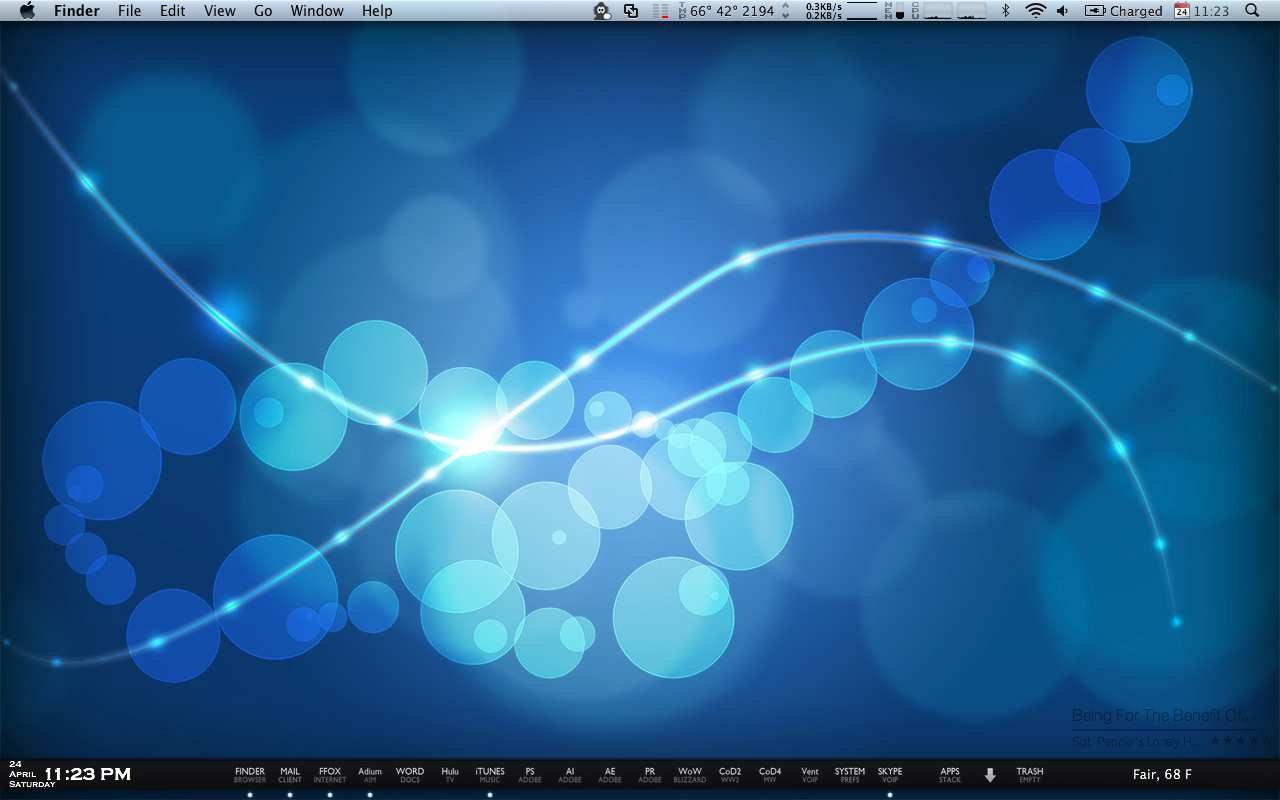Open the View menu
Viewport: 1280px width, 800px height.
[x=220, y=11]
